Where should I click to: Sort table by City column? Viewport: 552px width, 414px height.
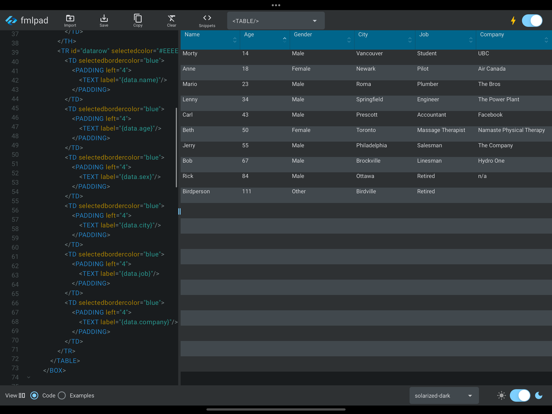410,40
